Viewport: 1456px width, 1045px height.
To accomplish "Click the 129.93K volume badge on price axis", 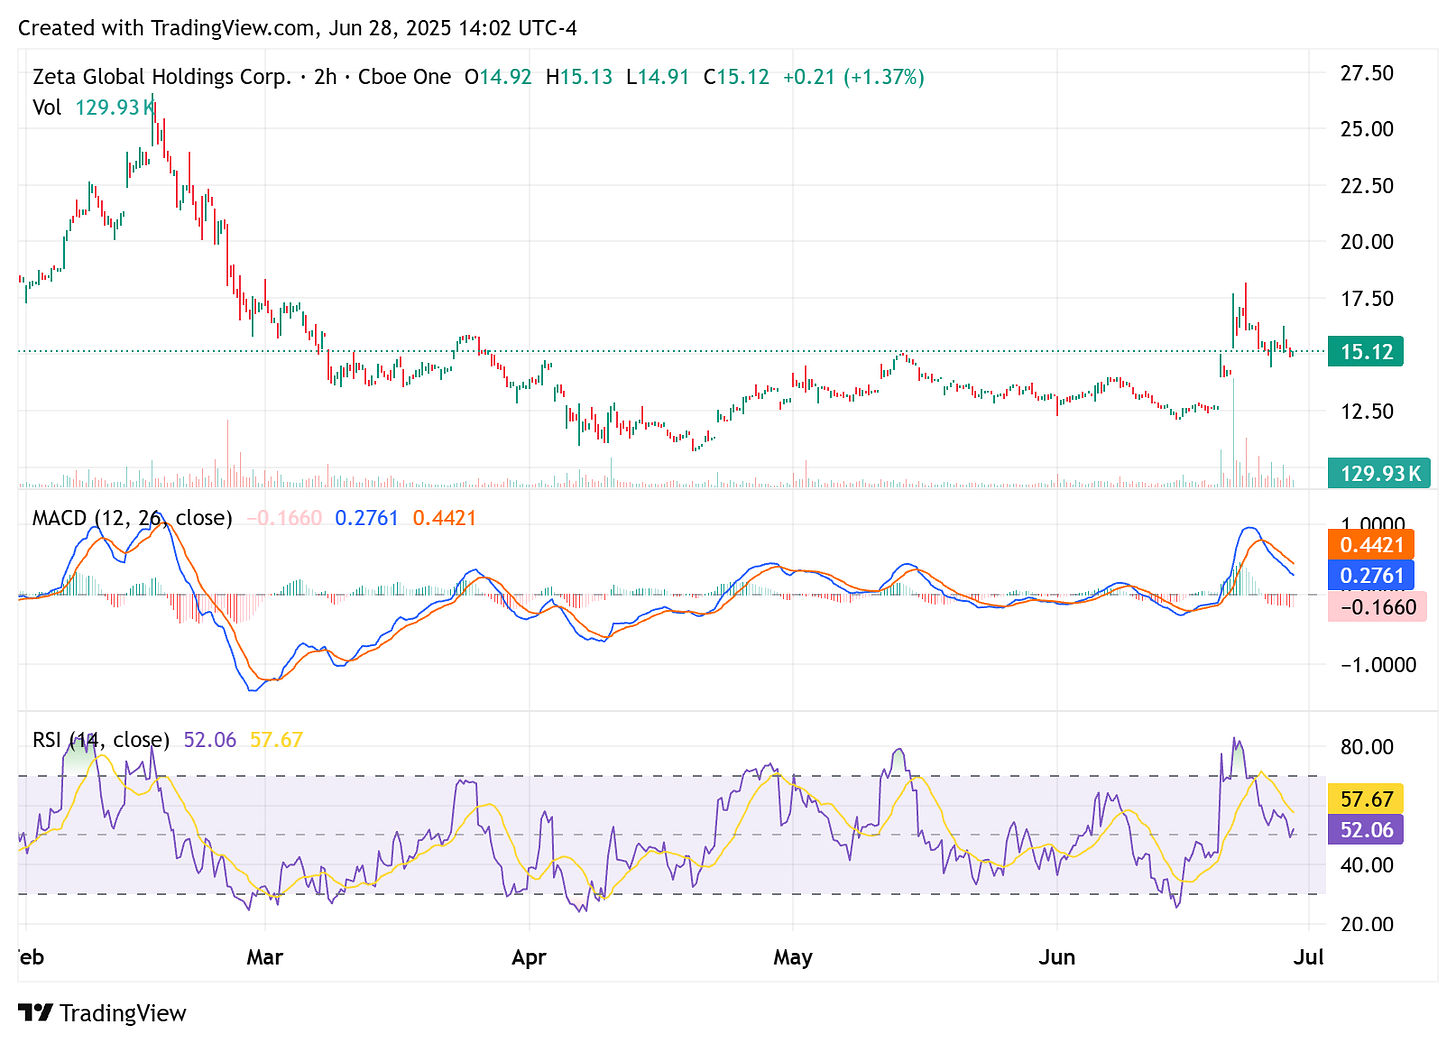I will 1379,472.
